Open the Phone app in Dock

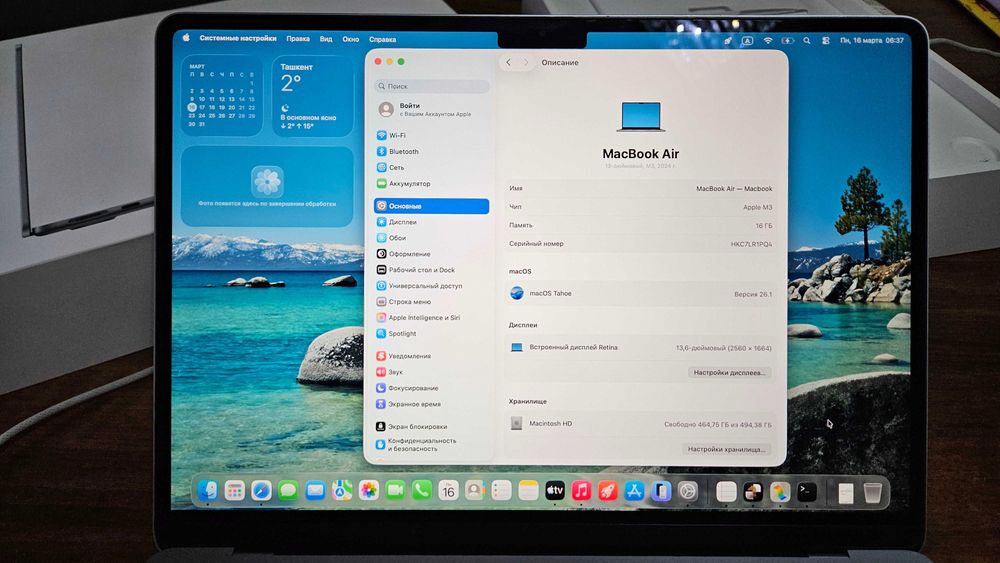coord(422,490)
